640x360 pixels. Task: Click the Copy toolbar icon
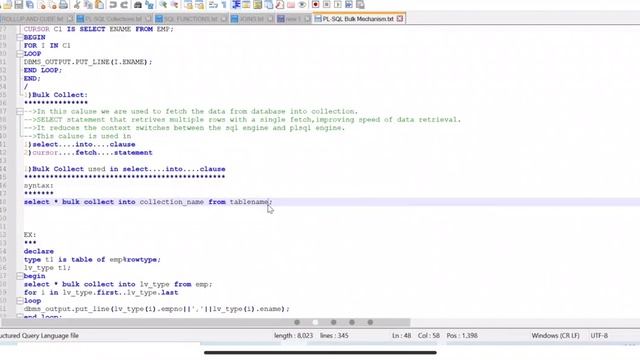tap(88, 5)
